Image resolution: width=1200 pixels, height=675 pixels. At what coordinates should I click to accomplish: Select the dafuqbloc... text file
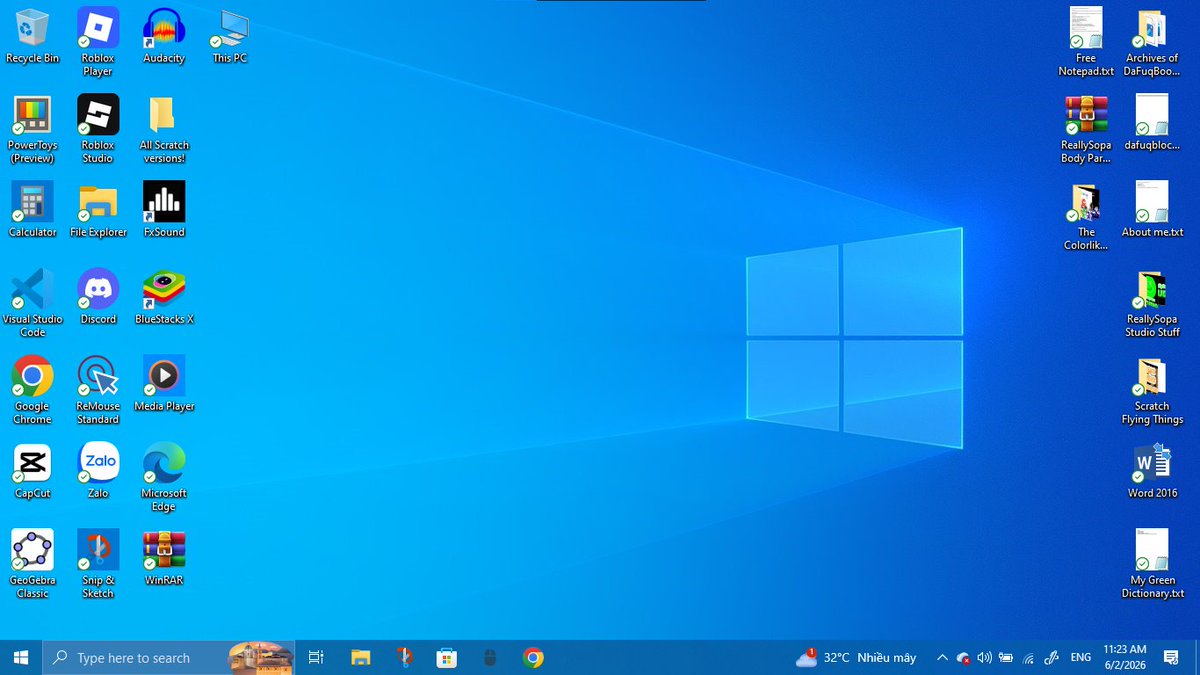click(1152, 123)
